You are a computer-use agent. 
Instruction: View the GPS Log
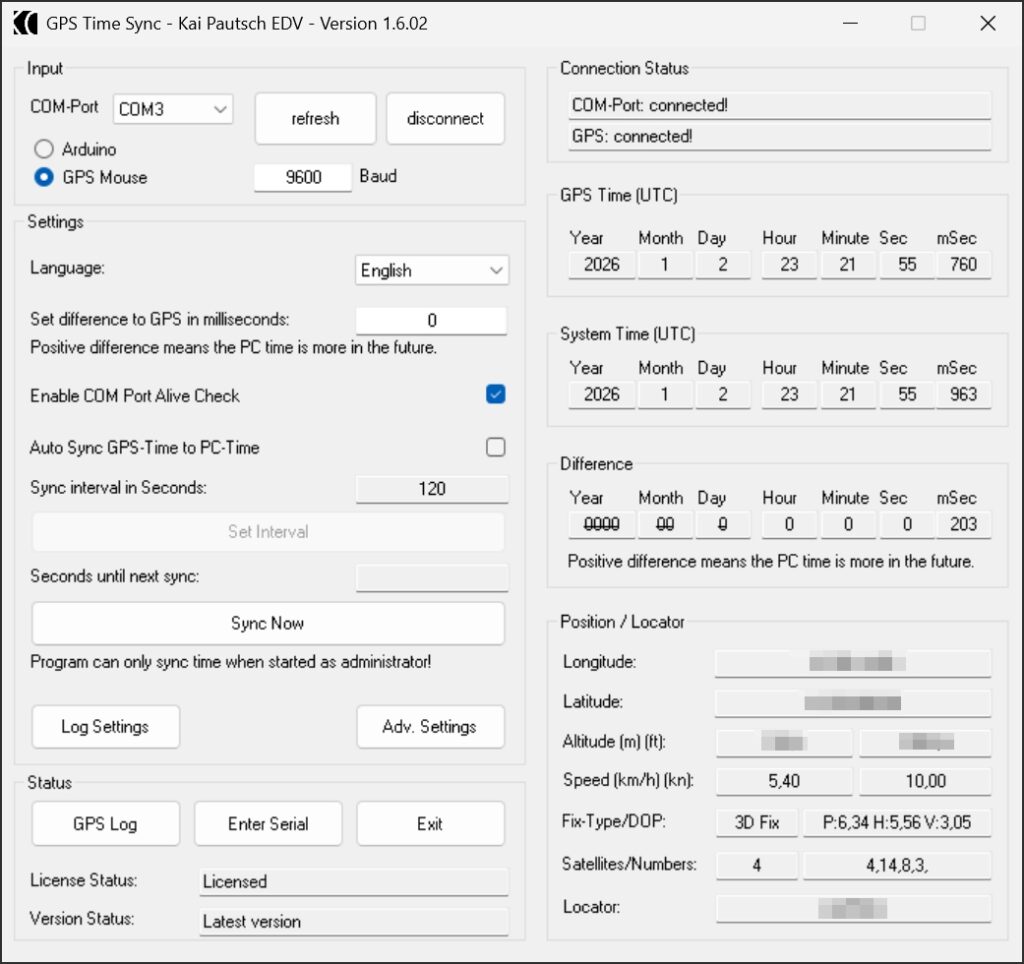point(105,824)
